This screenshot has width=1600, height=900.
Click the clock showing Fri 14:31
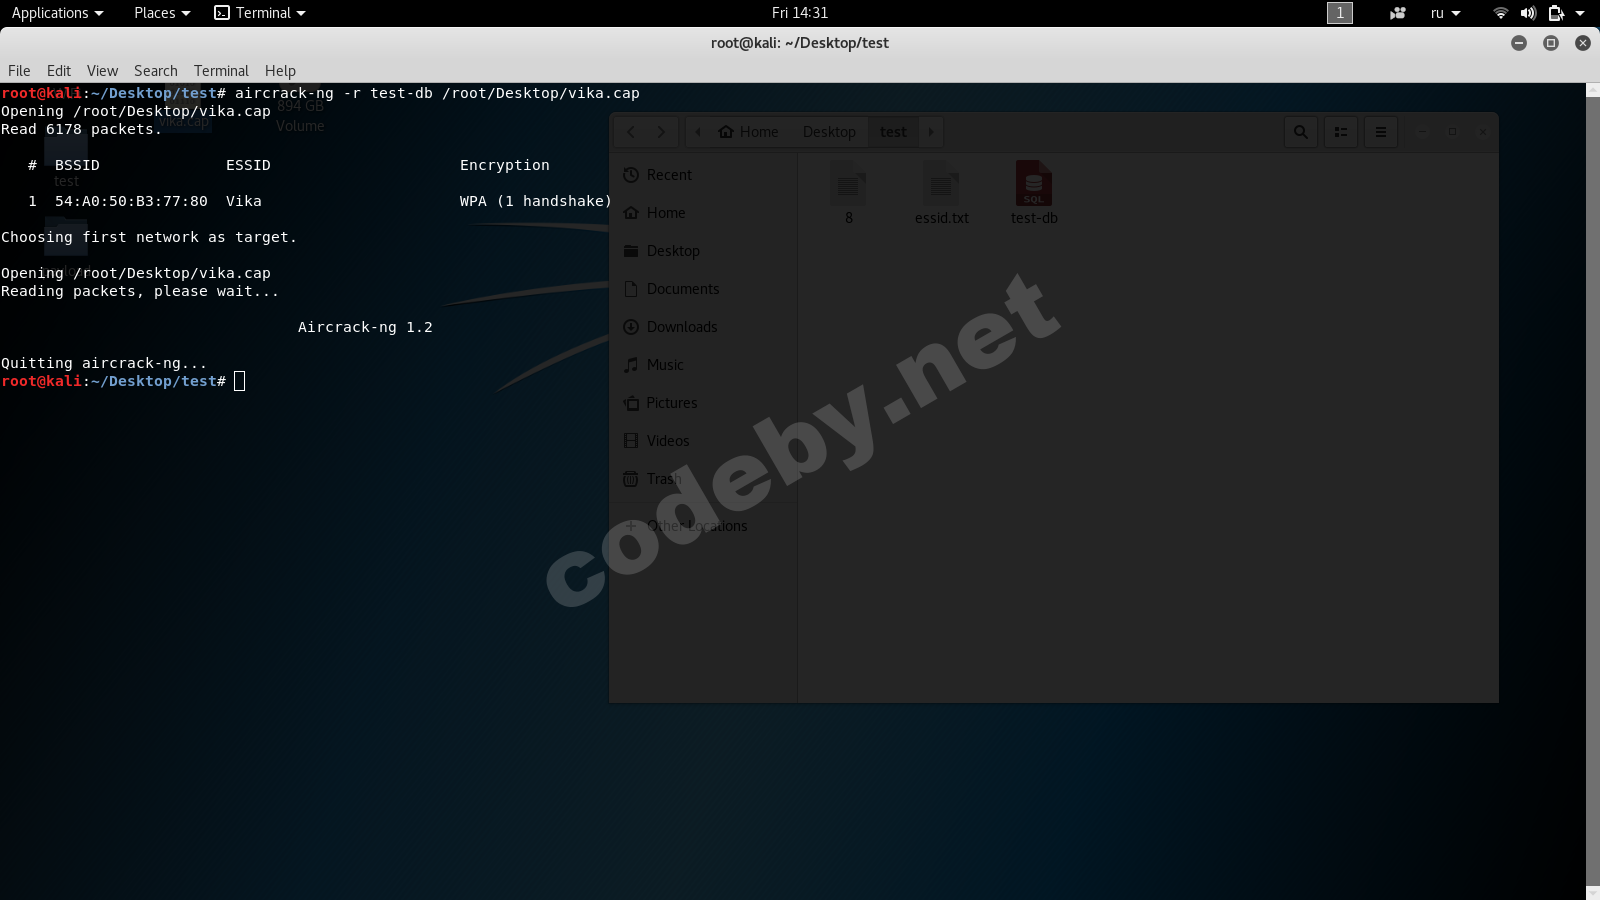tap(800, 13)
